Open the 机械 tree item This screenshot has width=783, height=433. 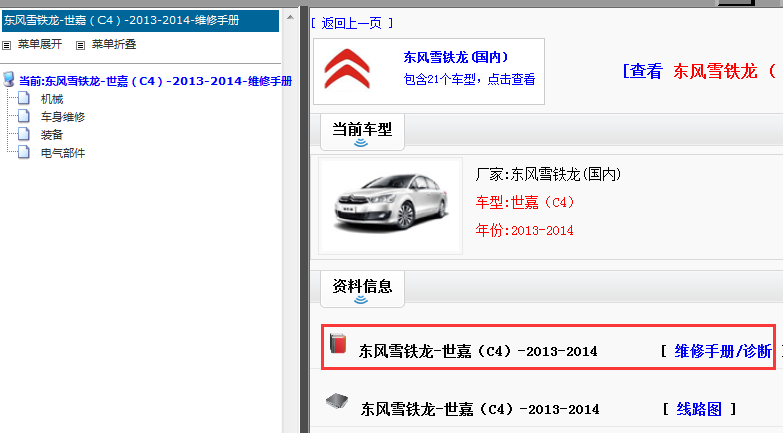tap(52, 99)
